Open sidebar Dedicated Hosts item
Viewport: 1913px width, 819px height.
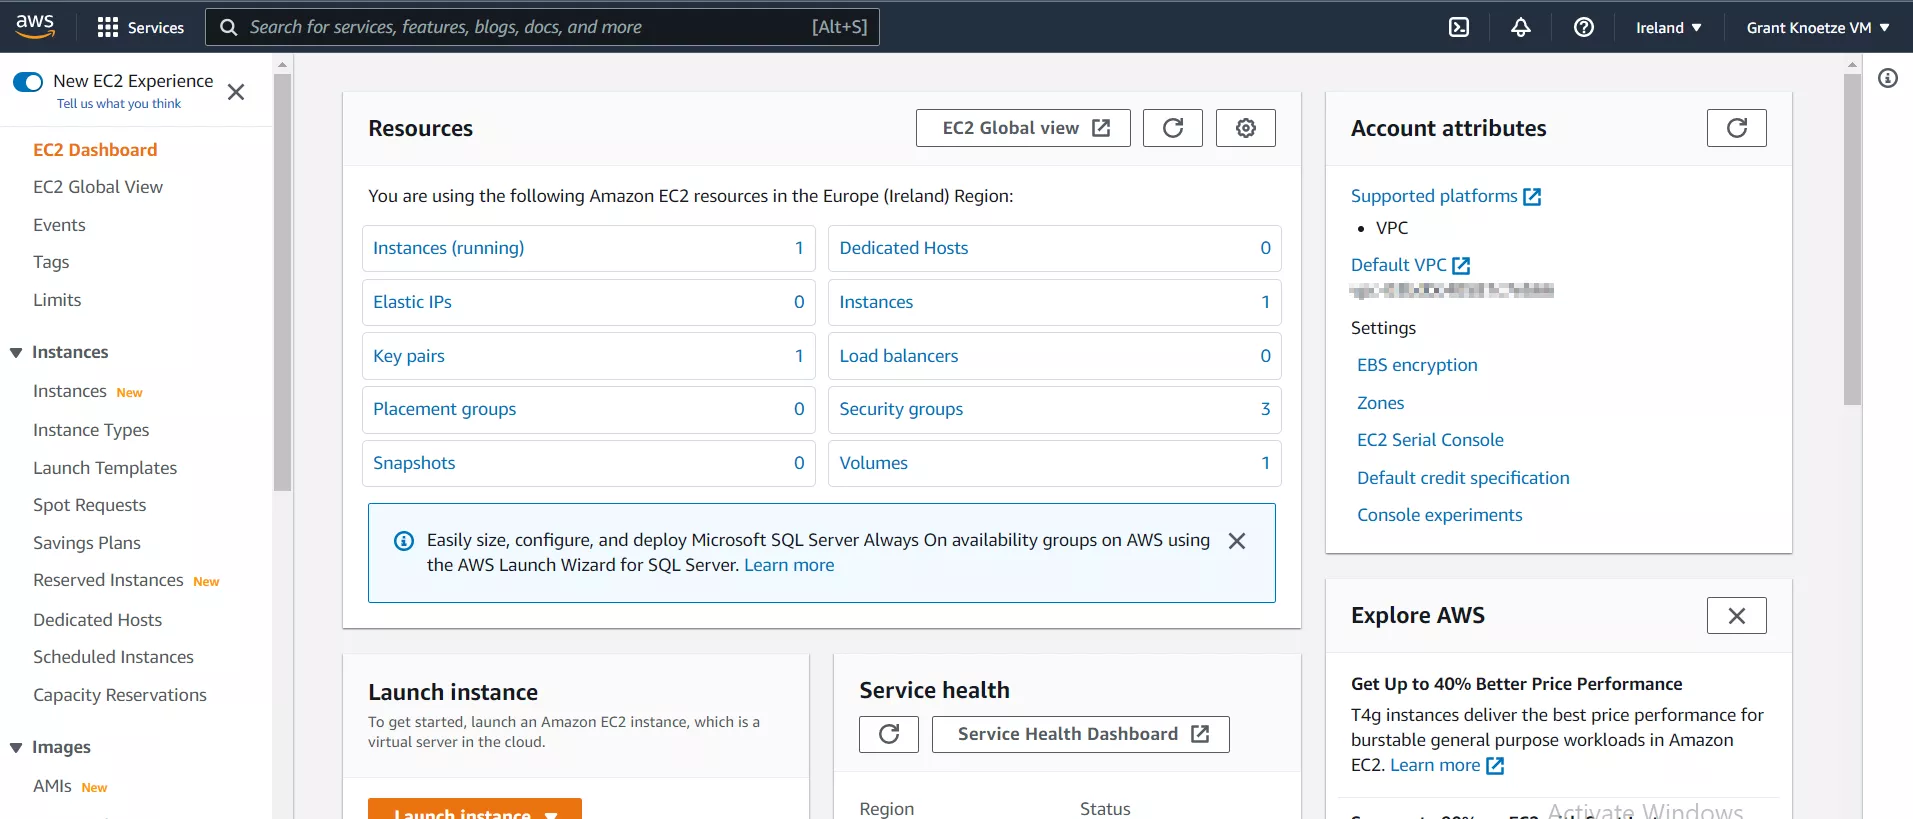click(98, 620)
